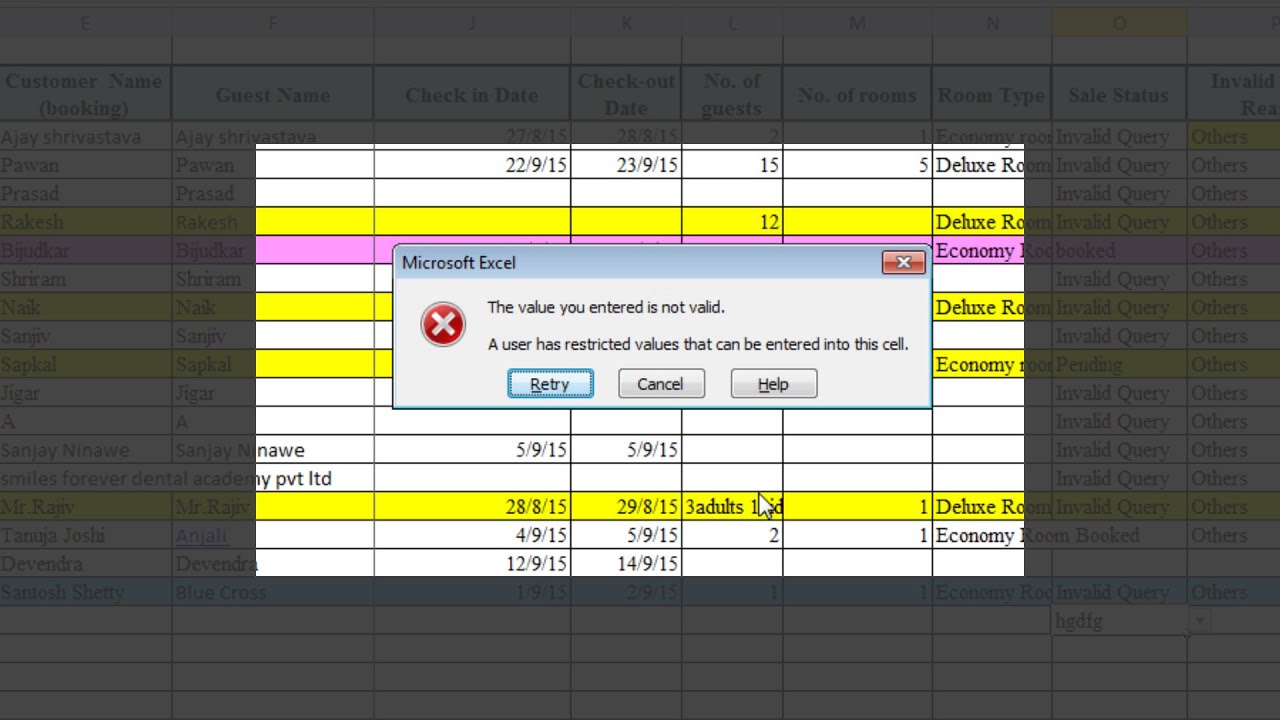Viewport: 1280px width, 720px height.
Task: Select the 3adults 1kid guests cell
Action: [732, 507]
